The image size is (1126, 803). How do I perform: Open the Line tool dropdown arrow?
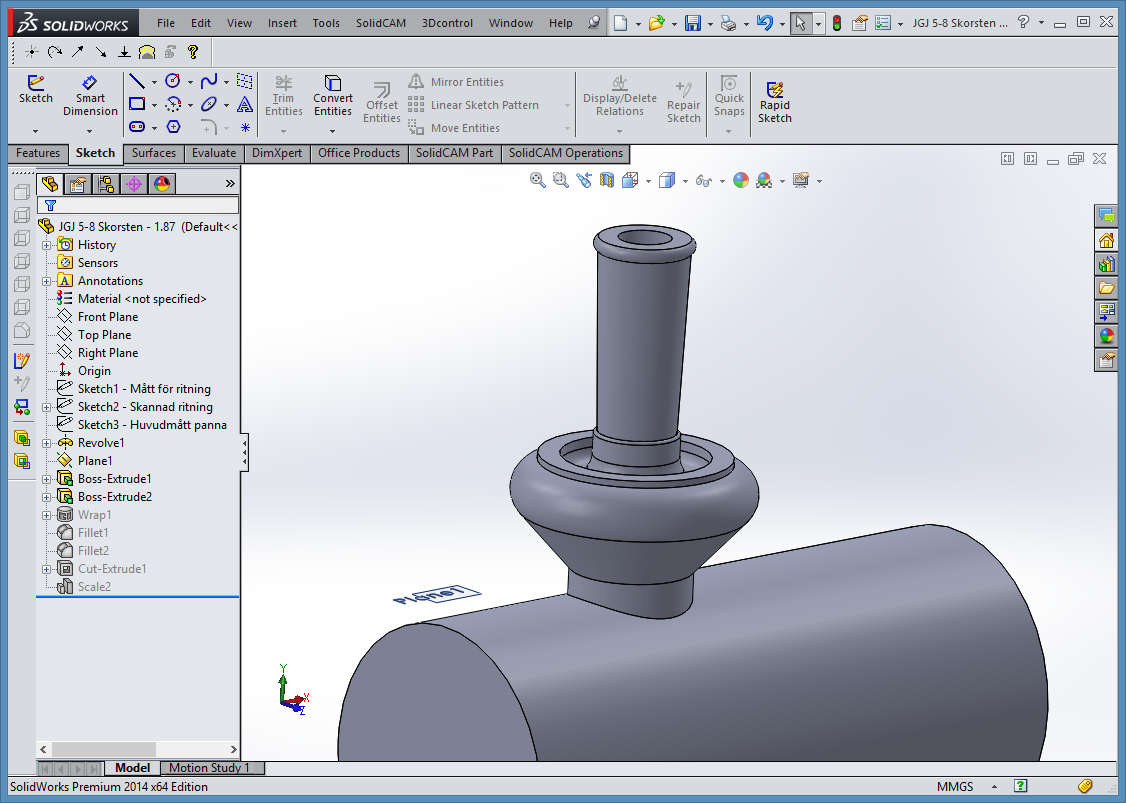pos(154,82)
